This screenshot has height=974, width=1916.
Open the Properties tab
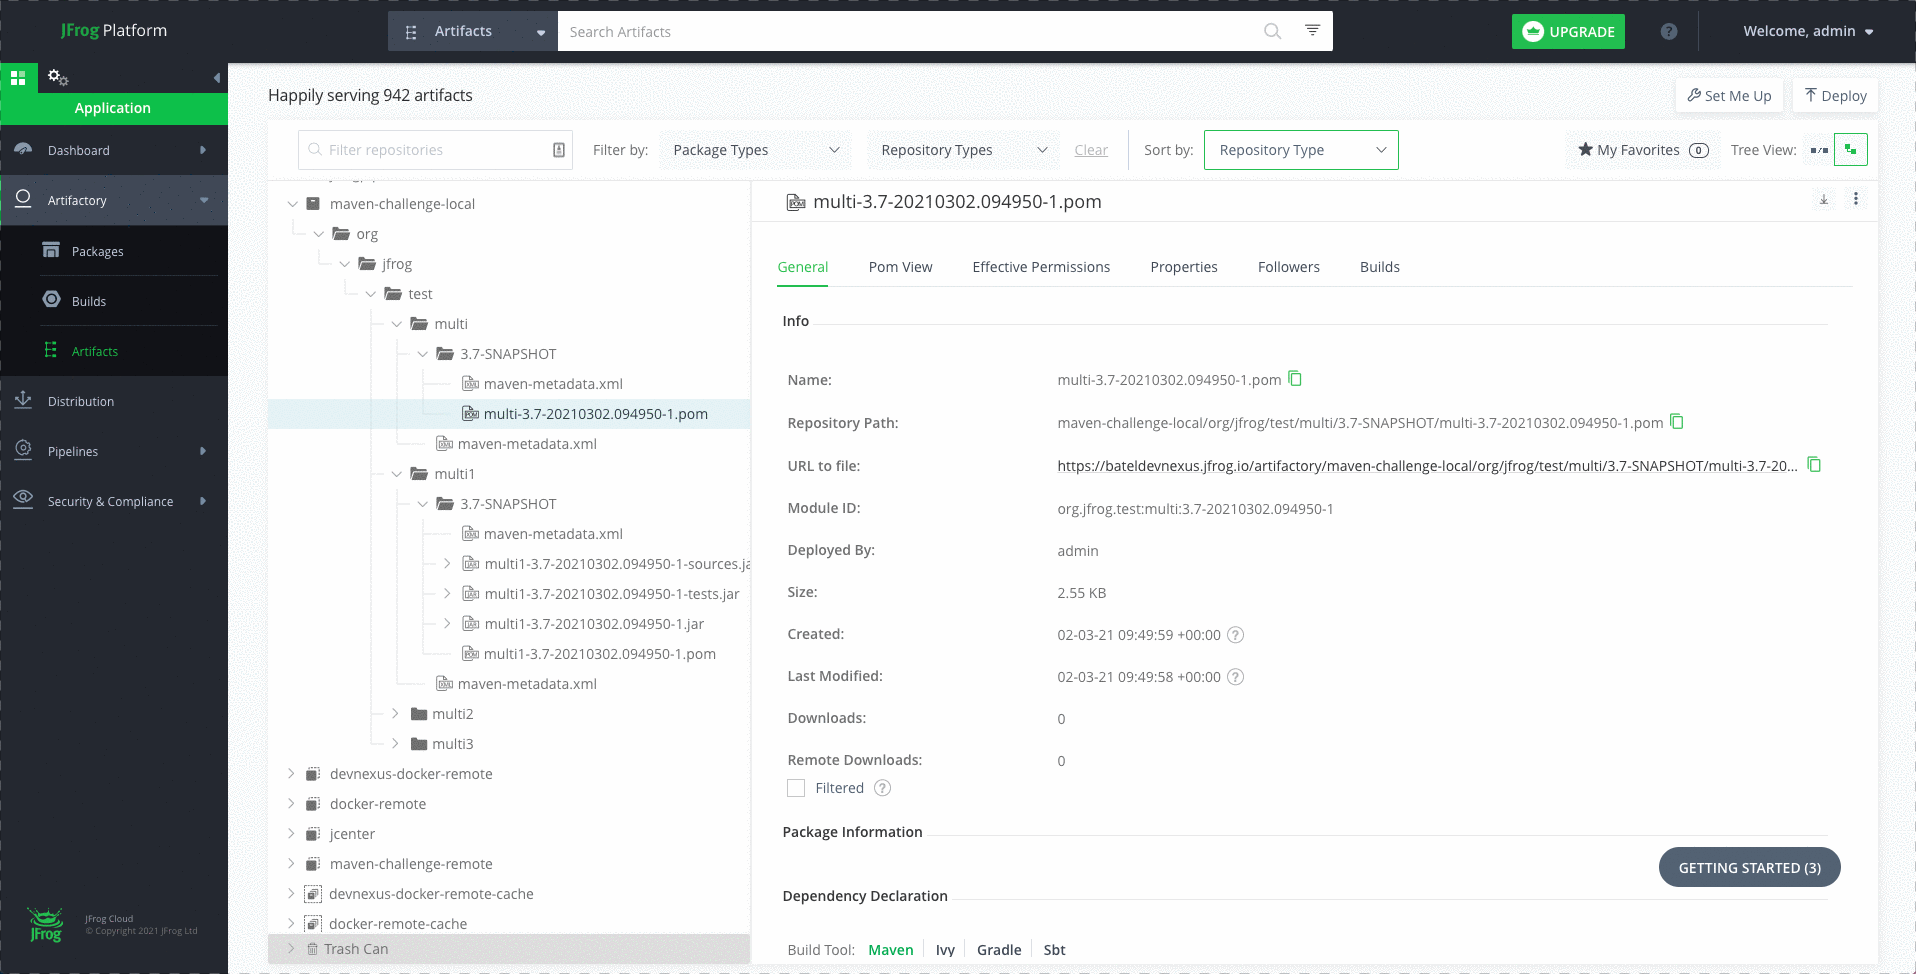1183,267
